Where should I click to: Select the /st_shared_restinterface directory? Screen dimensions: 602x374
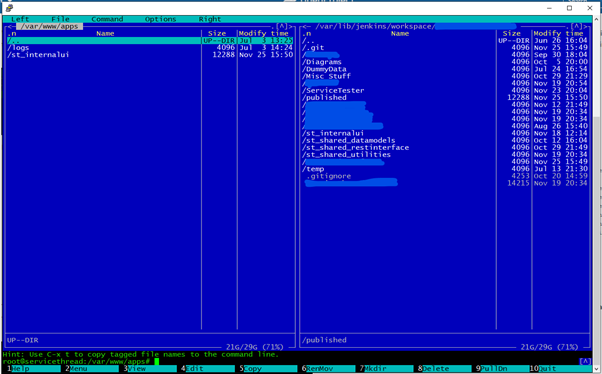445,147
